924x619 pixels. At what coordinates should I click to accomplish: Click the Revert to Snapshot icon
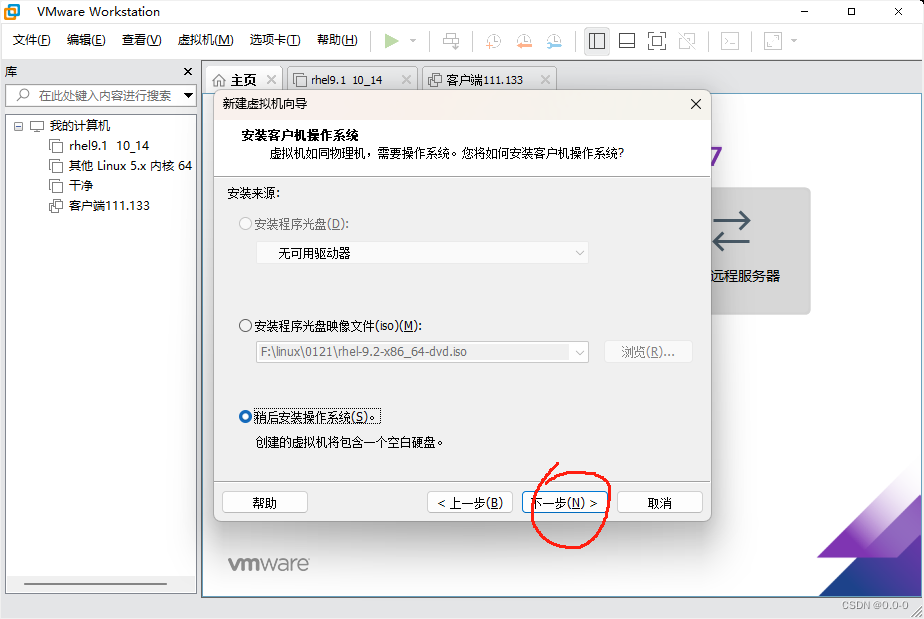click(524, 41)
